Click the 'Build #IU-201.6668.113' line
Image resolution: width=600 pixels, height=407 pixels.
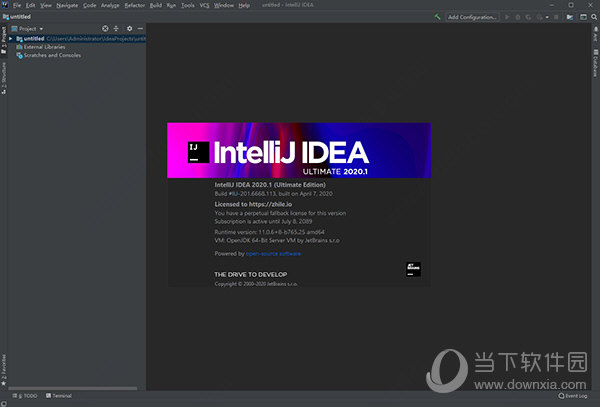[273, 194]
